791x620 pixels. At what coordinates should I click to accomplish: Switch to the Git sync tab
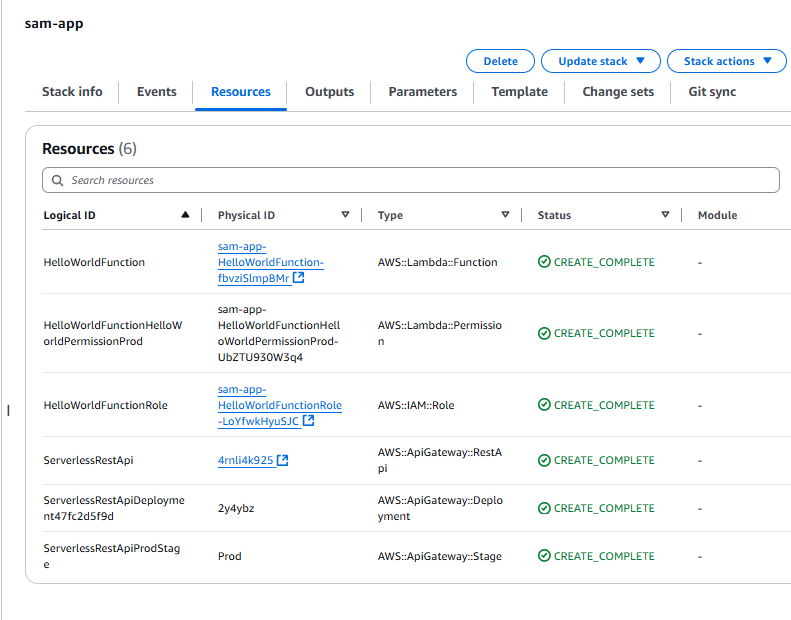click(x=712, y=92)
